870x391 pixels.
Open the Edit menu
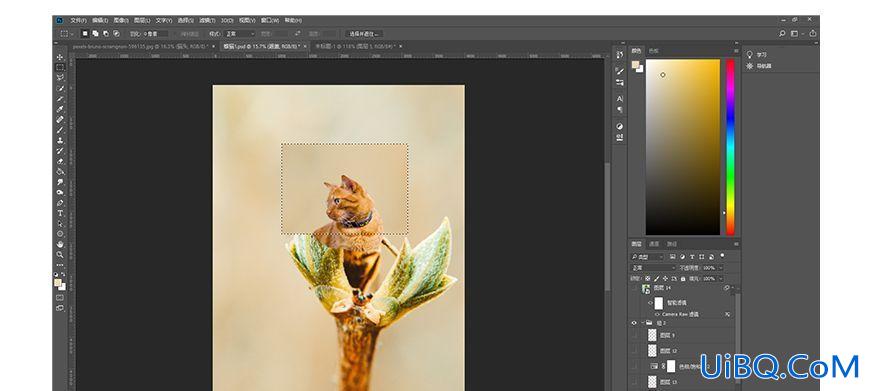click(x=100, y=21)
